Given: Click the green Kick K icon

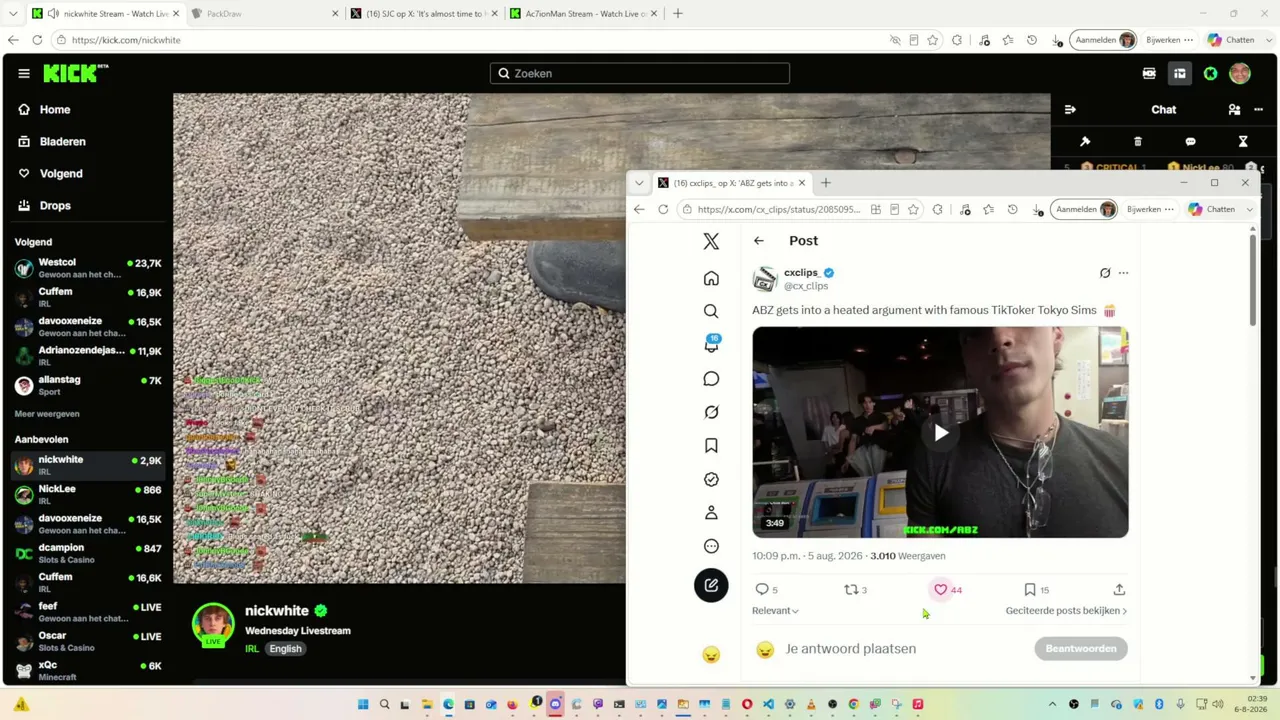Looking at the screenshot, I should point(1210,73).
